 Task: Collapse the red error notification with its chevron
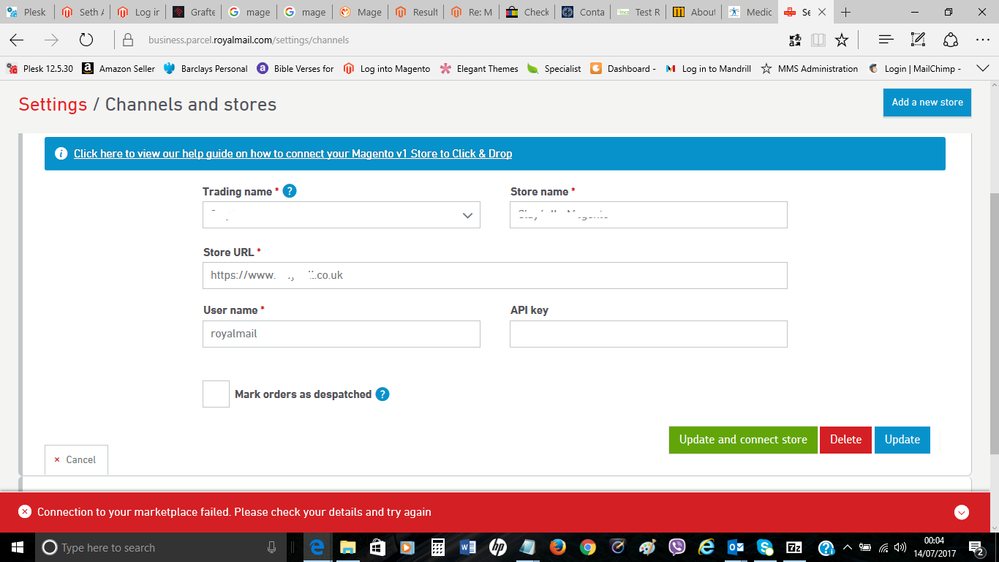pyautogui.click(x=961, y=512)
